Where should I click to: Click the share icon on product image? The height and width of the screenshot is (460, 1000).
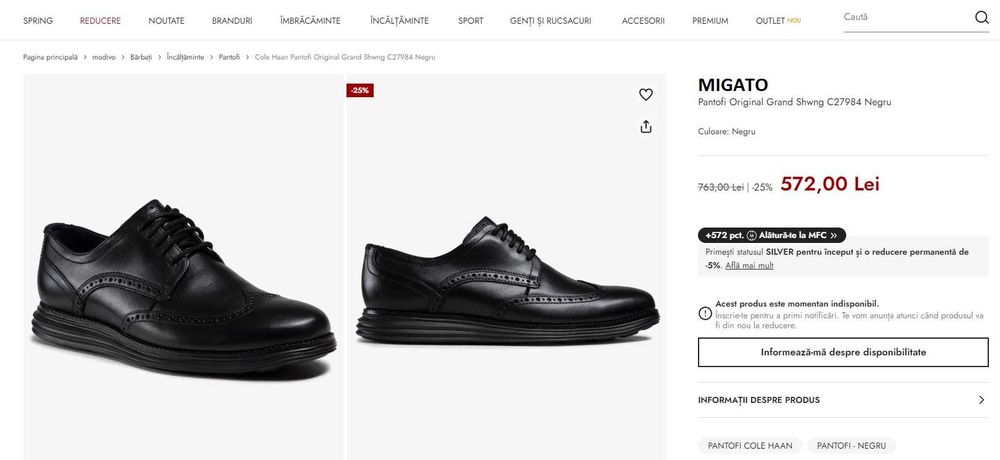click(x=646, y=126)
